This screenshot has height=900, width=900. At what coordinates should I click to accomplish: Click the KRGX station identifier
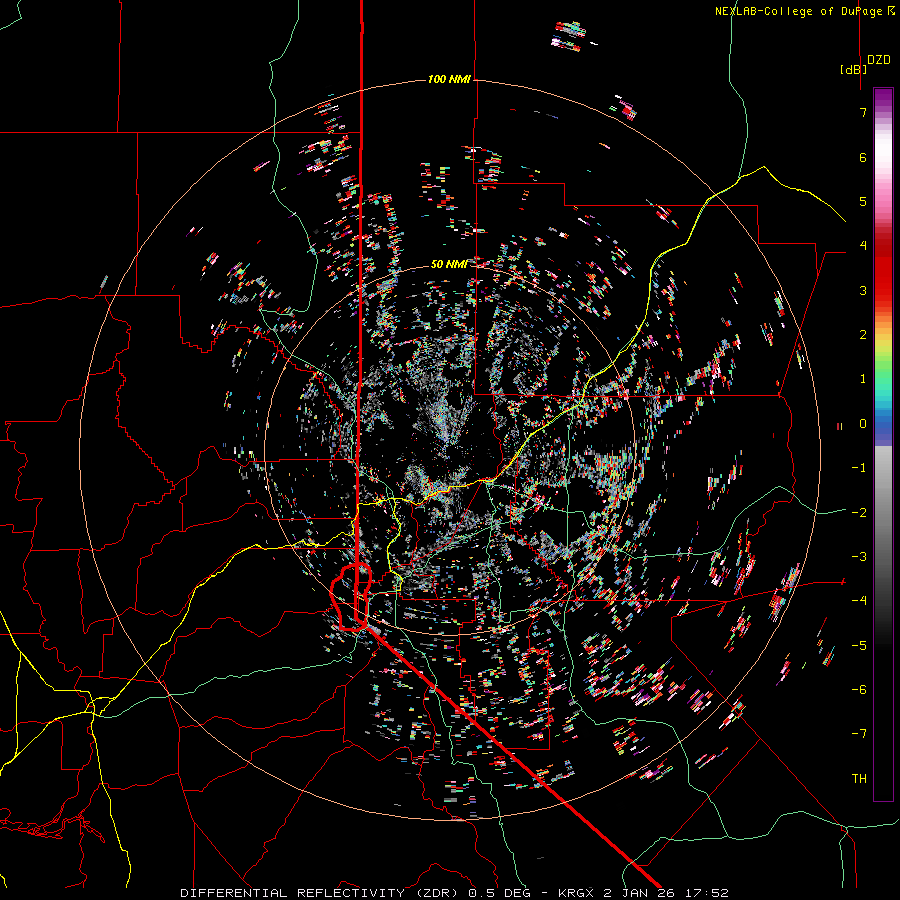pyautogui.click(x=575, y=893)
